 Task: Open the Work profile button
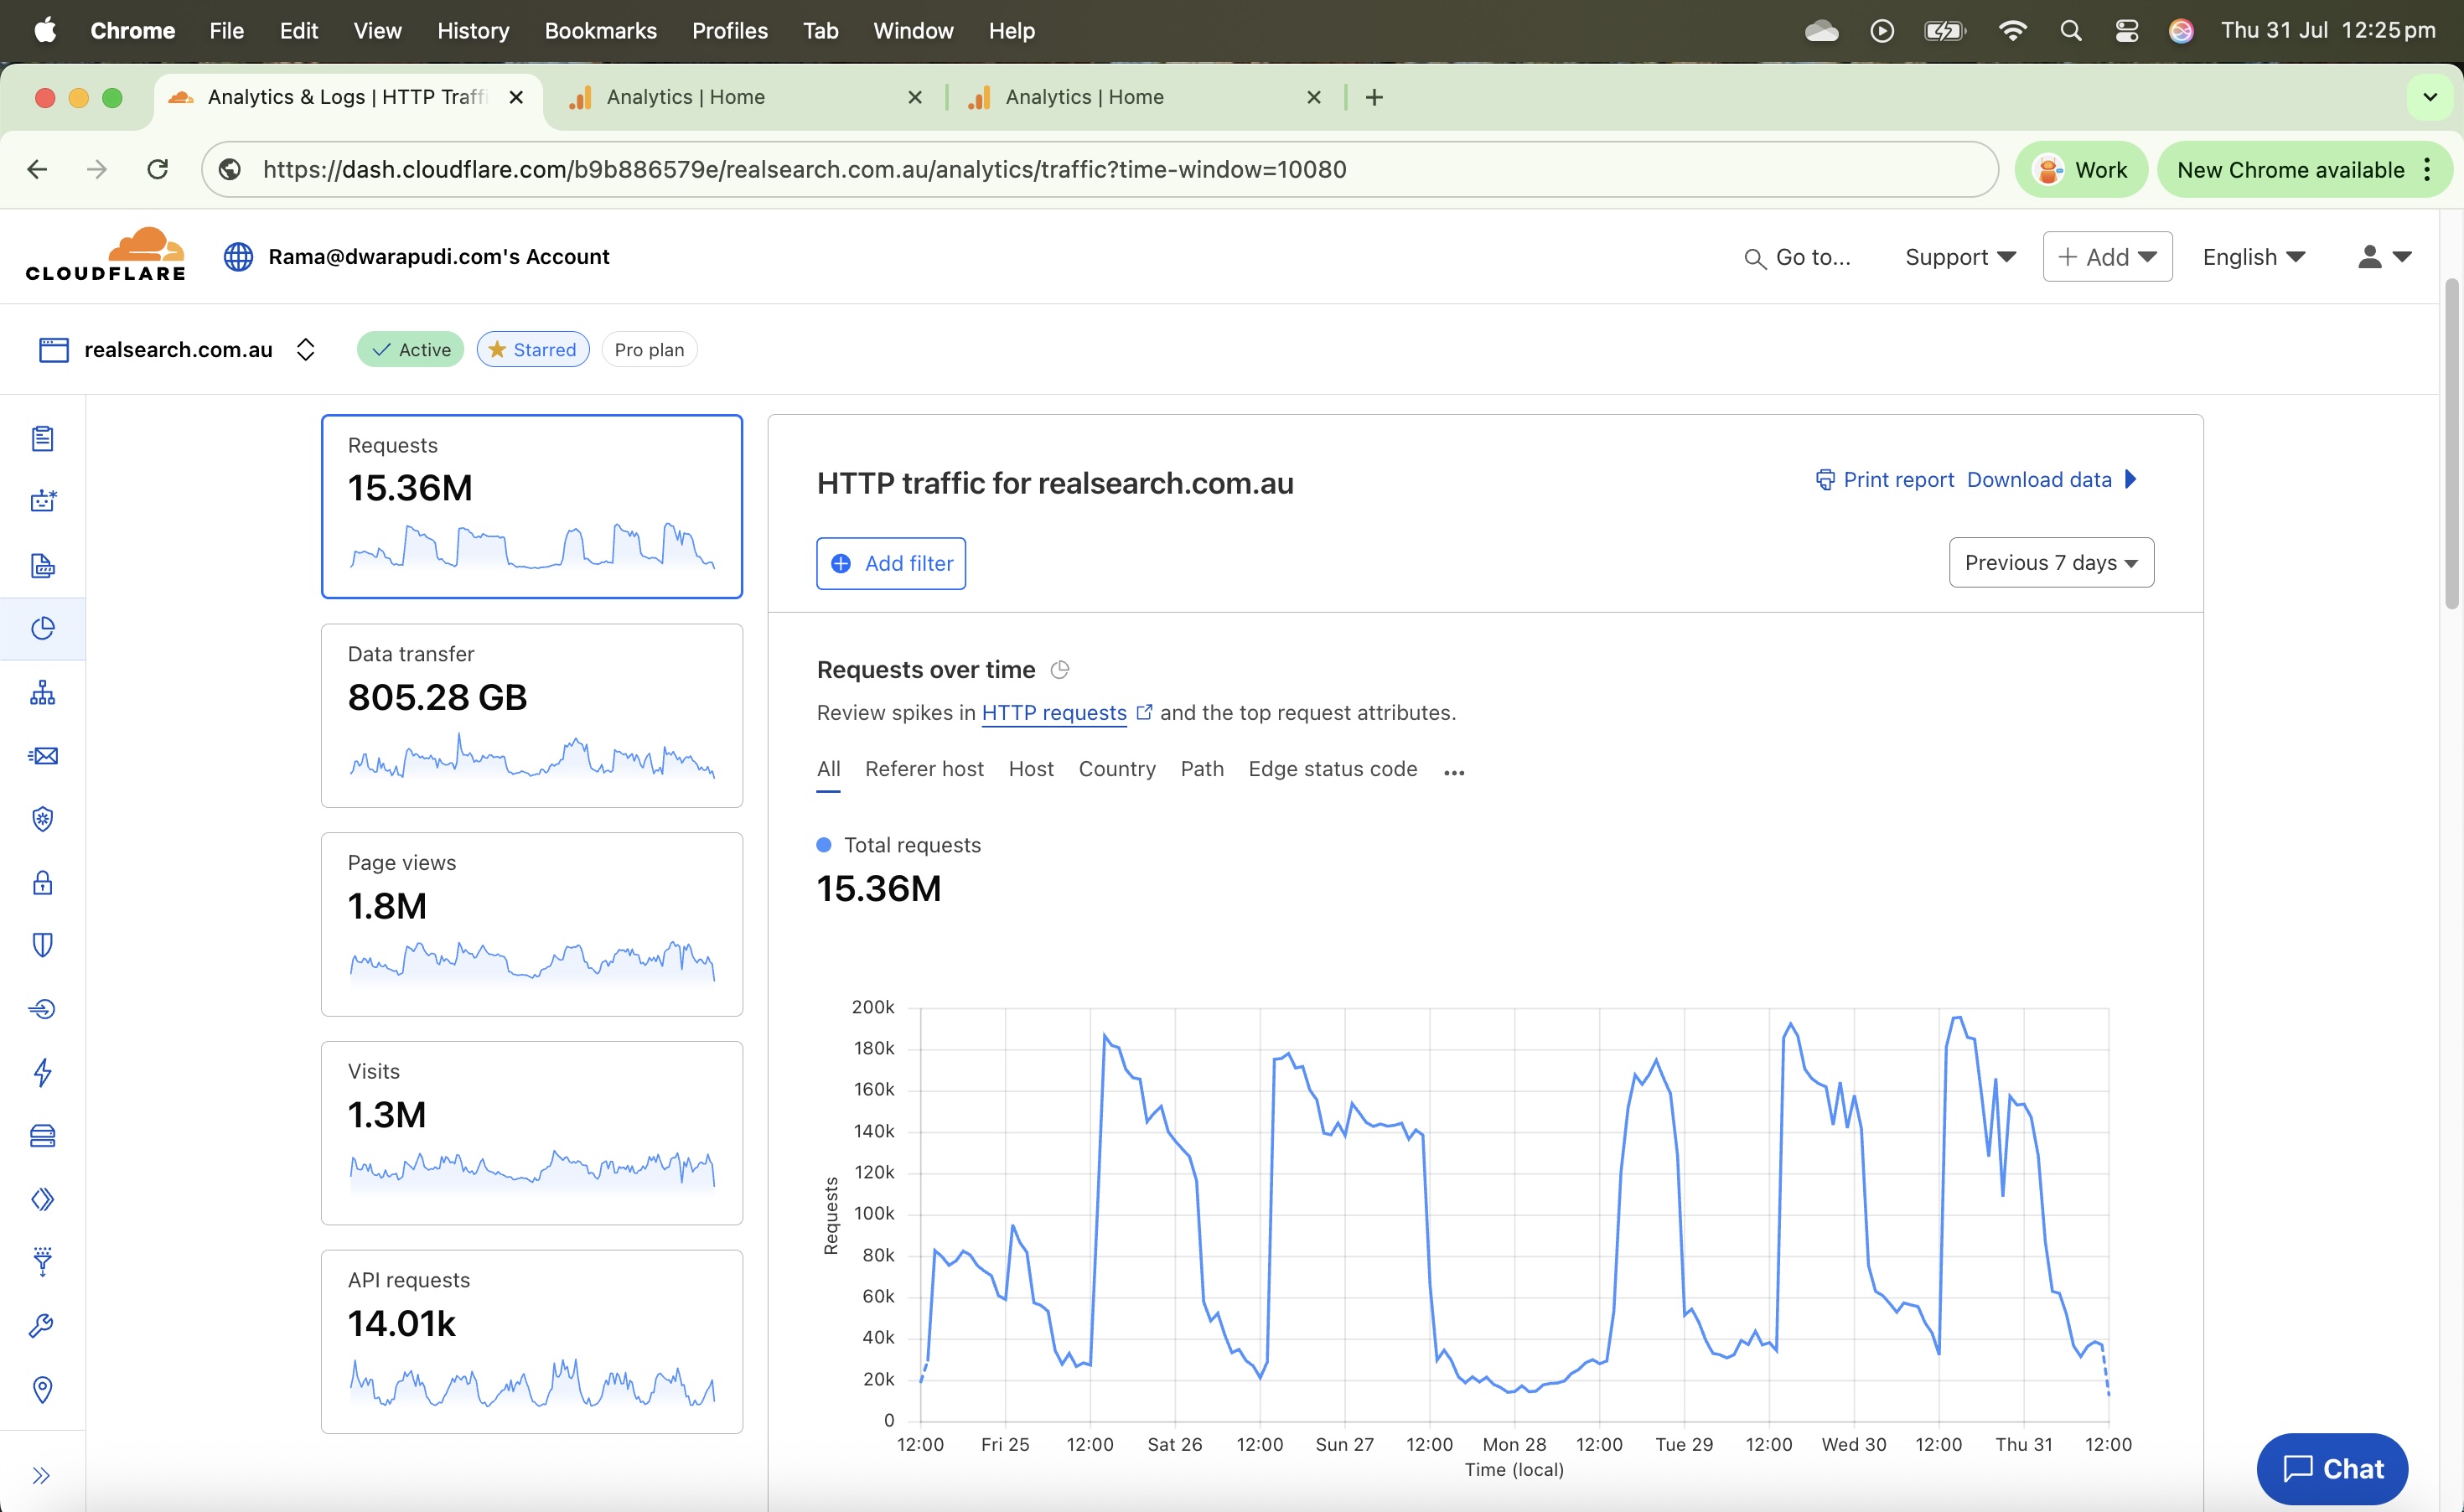click(x=2081, y=170)
